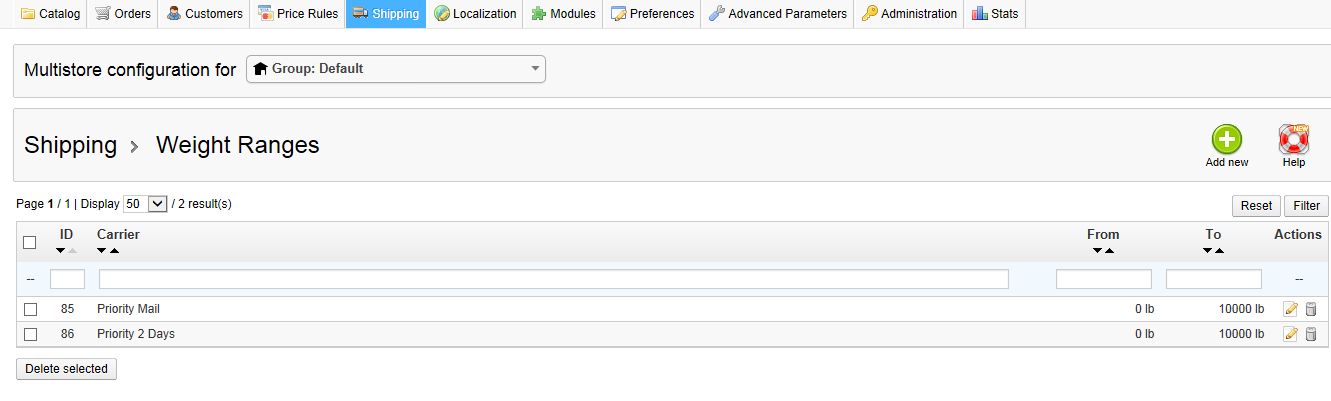
Task: Click the green Add new icon
Action: pyautogui.click(x=1226, y=140)
